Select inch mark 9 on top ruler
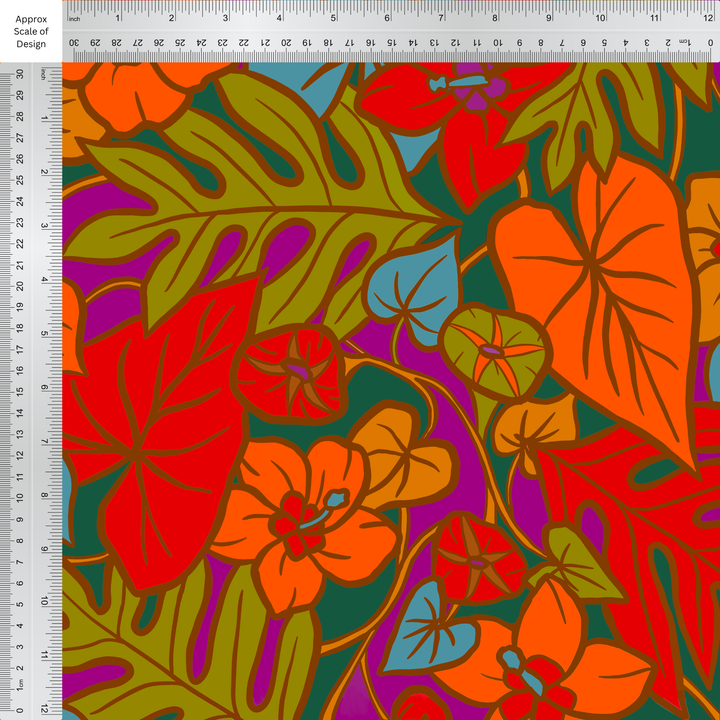This screenshot has height=720, width=720. pos(549,18)
